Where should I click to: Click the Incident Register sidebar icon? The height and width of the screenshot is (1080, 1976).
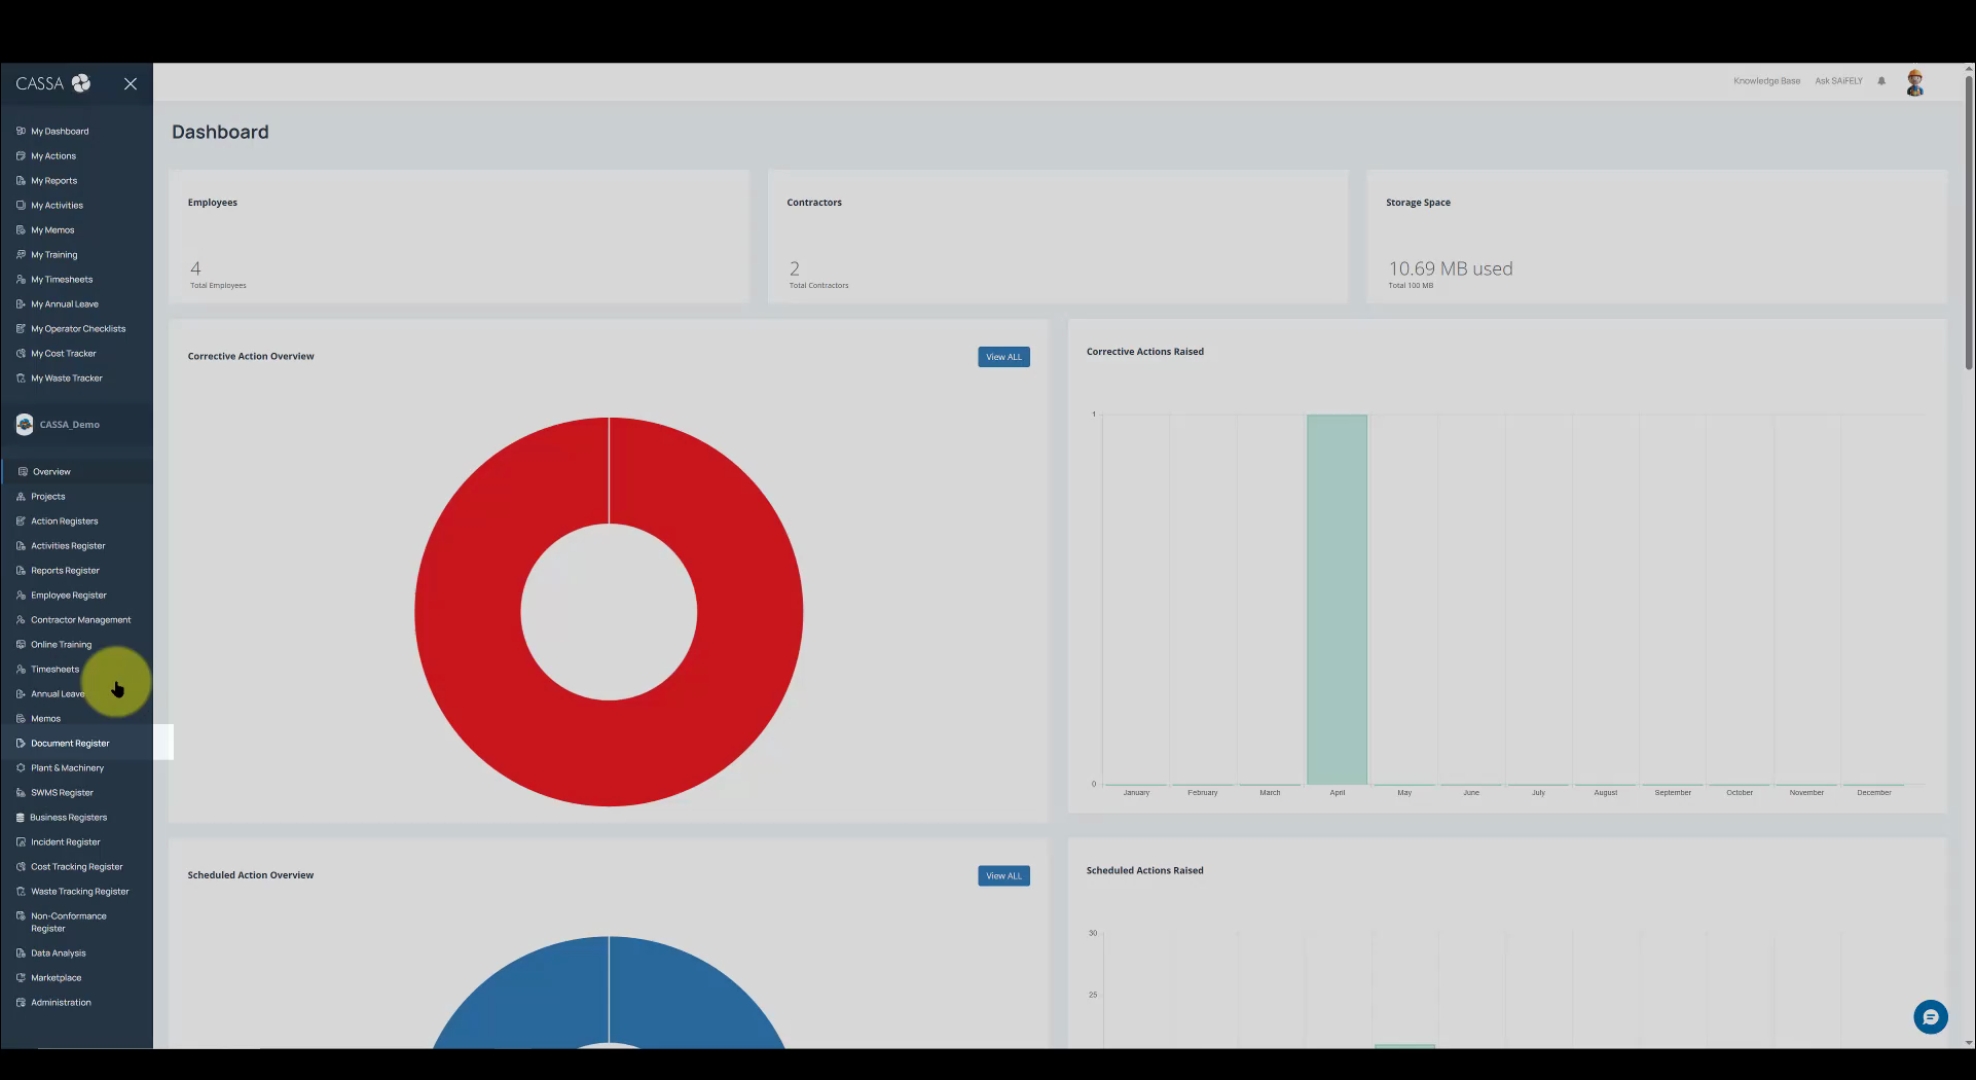tap(20, 842)
